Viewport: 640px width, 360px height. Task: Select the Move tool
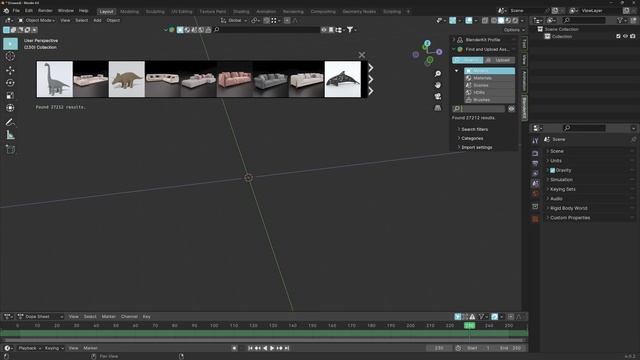click(10, 70)
